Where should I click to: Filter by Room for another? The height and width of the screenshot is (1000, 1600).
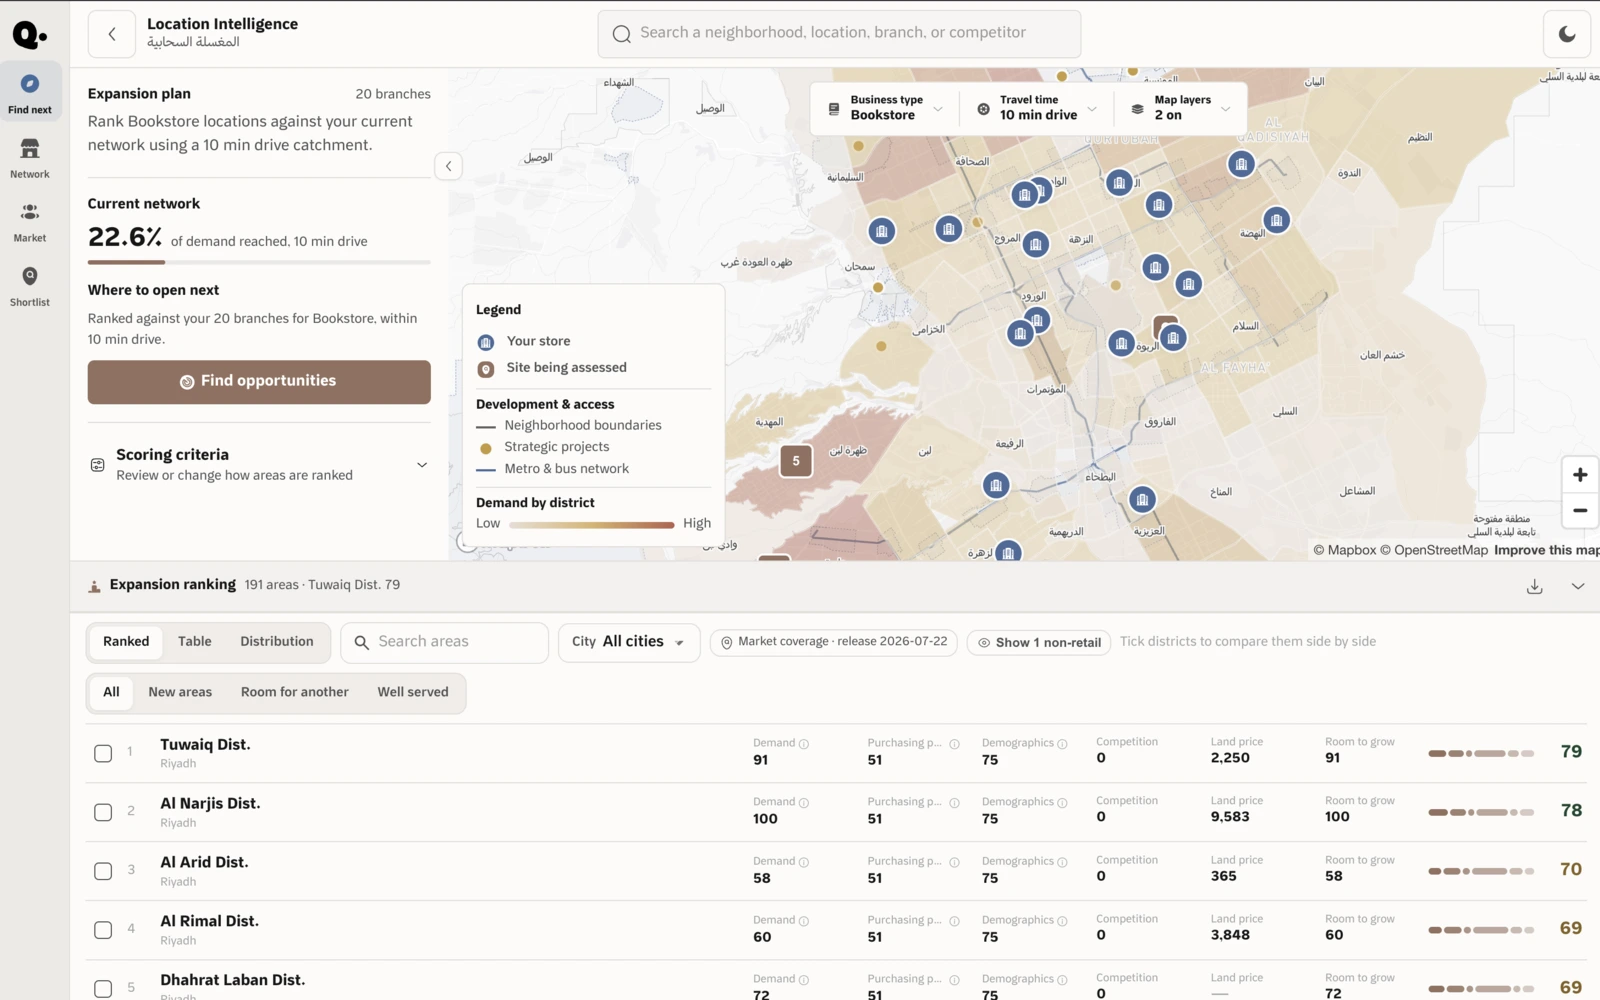295,692
